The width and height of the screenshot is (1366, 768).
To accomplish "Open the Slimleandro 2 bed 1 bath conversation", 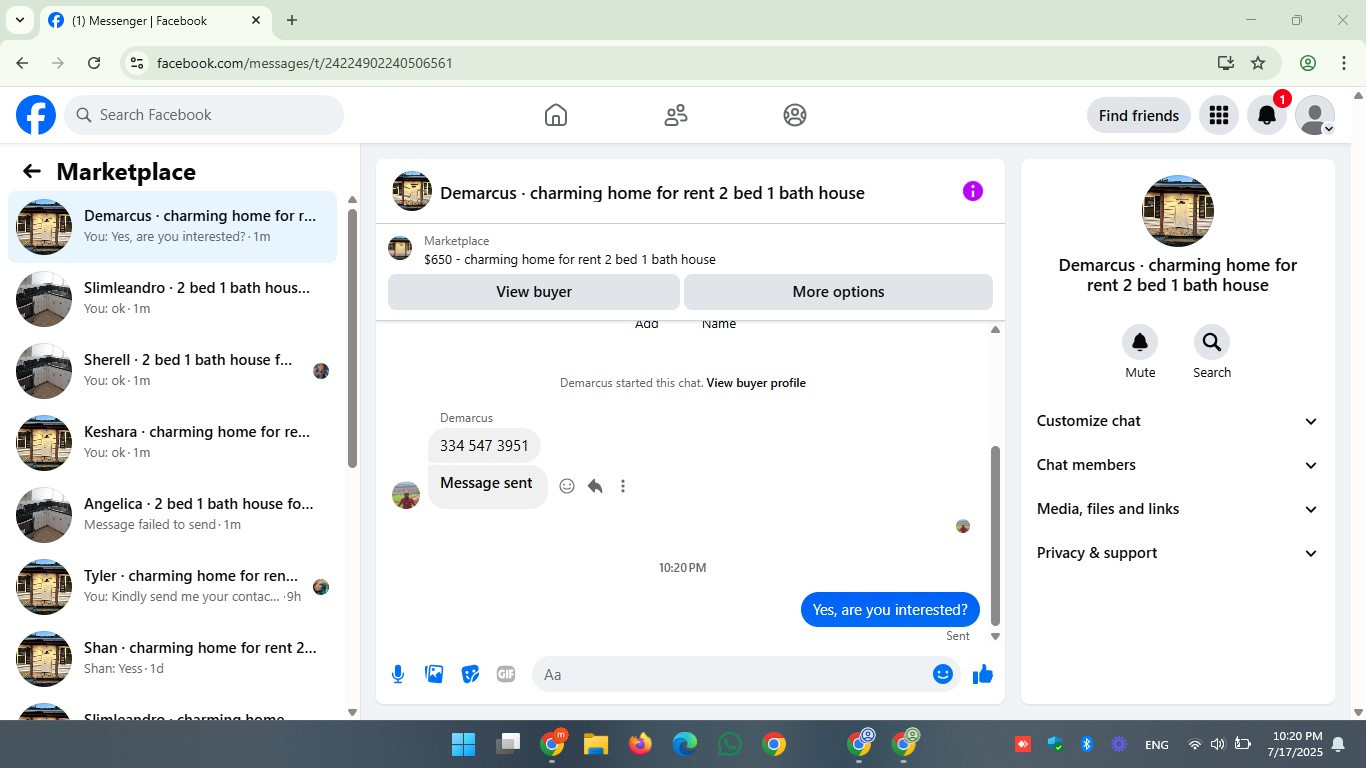I will coord(173,299).
